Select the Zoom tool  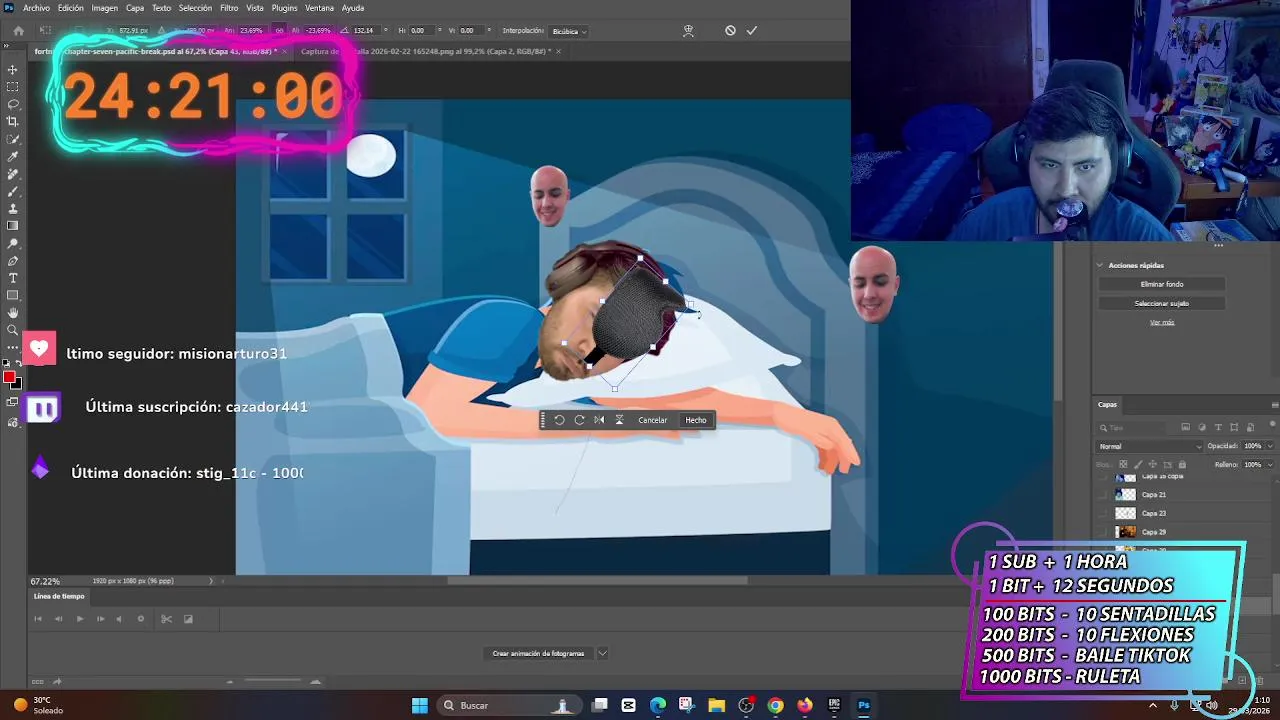pos(13,330)
